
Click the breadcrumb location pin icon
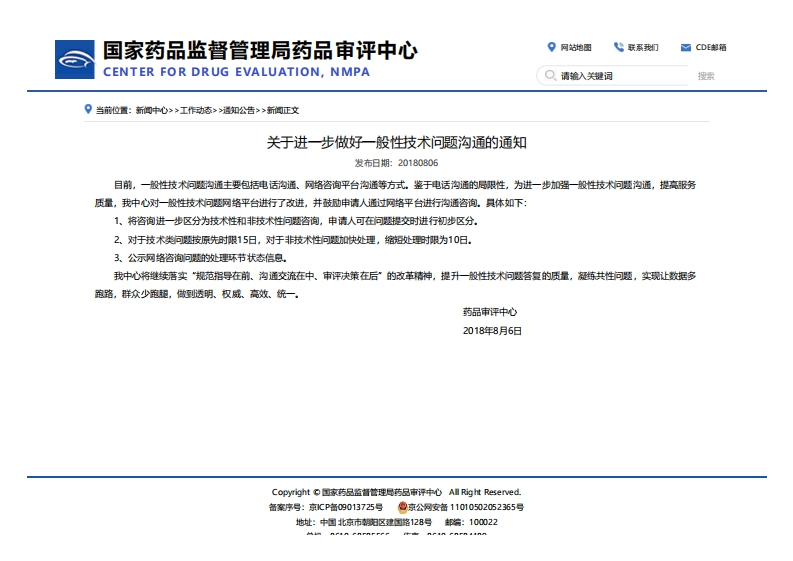point(88,109)
